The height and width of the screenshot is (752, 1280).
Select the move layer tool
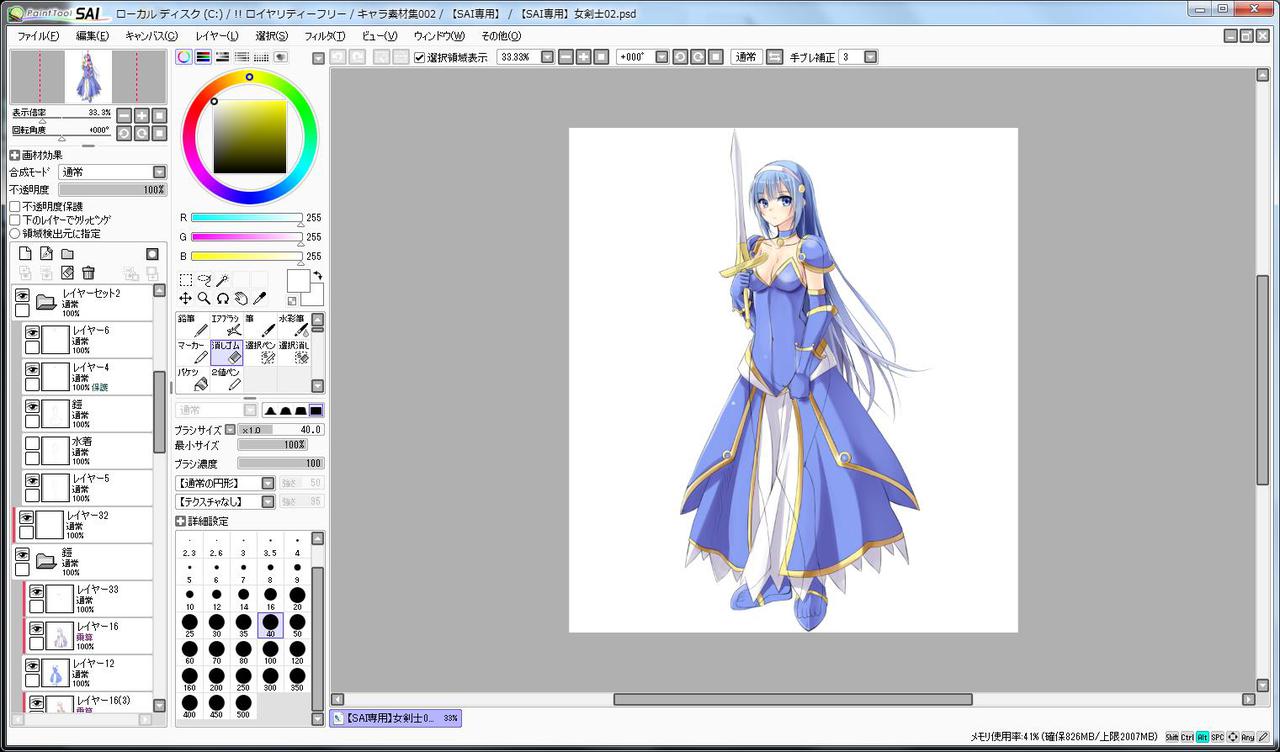(x=186, y=298)
